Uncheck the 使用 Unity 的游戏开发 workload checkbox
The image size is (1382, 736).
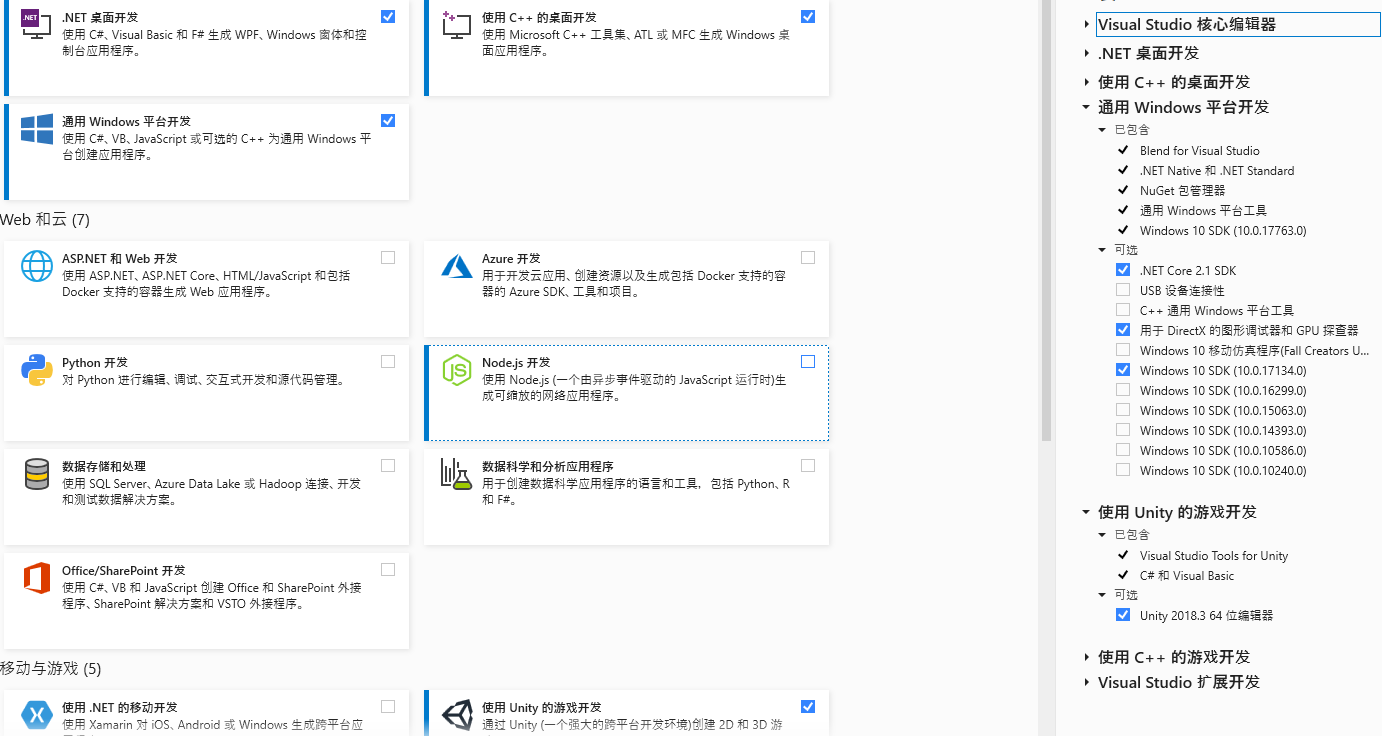[808, 707]
